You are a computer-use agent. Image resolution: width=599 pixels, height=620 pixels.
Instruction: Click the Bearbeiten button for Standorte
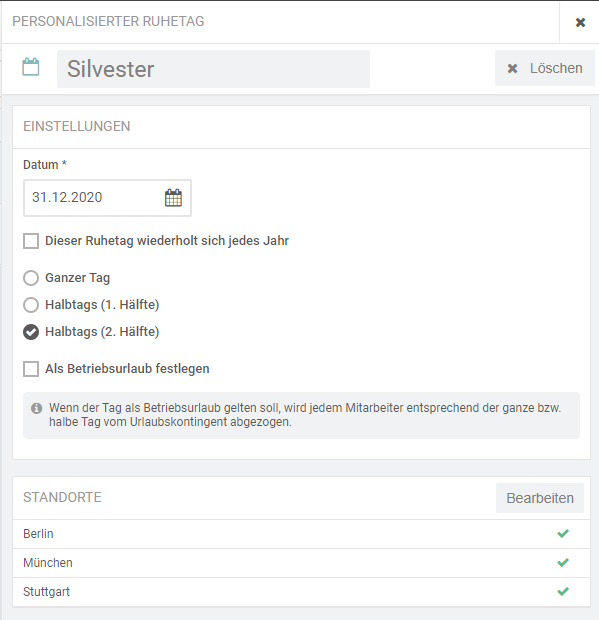point(540,498)
